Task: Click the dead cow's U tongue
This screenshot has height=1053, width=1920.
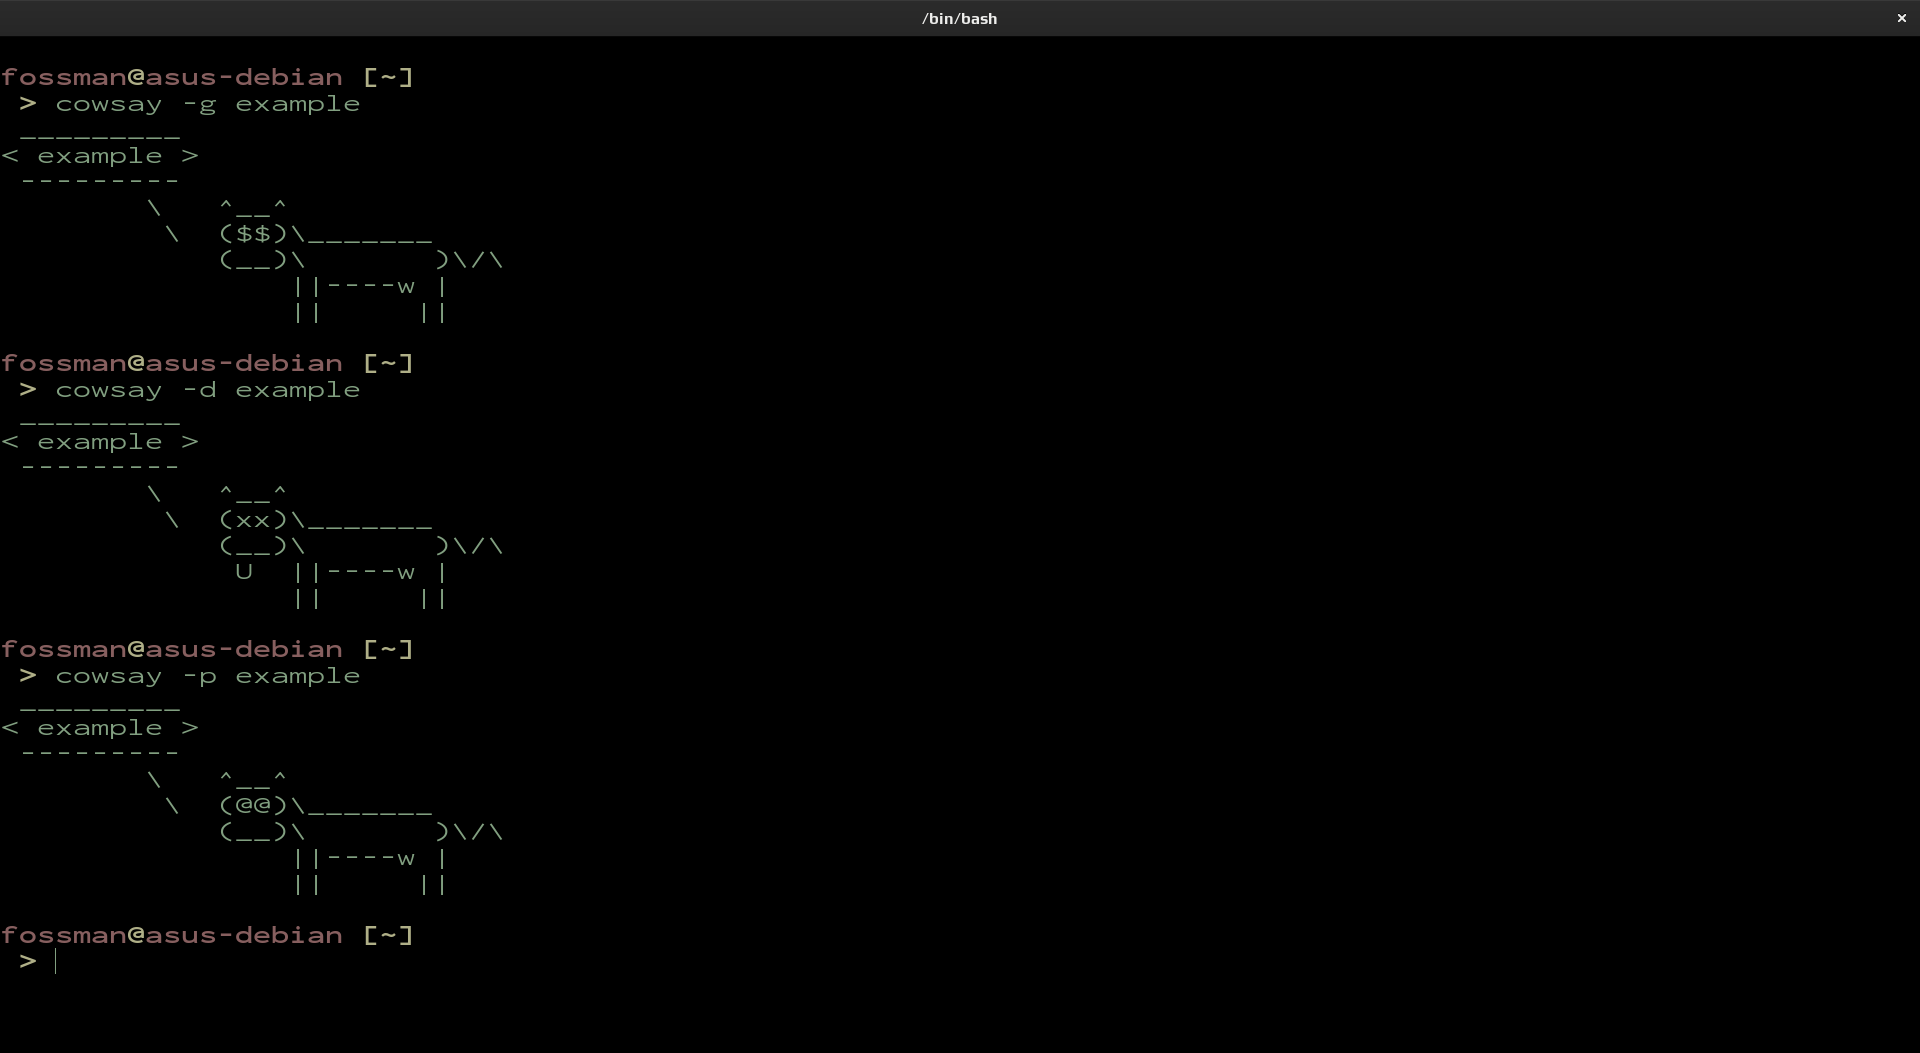Action: (244, 572)
